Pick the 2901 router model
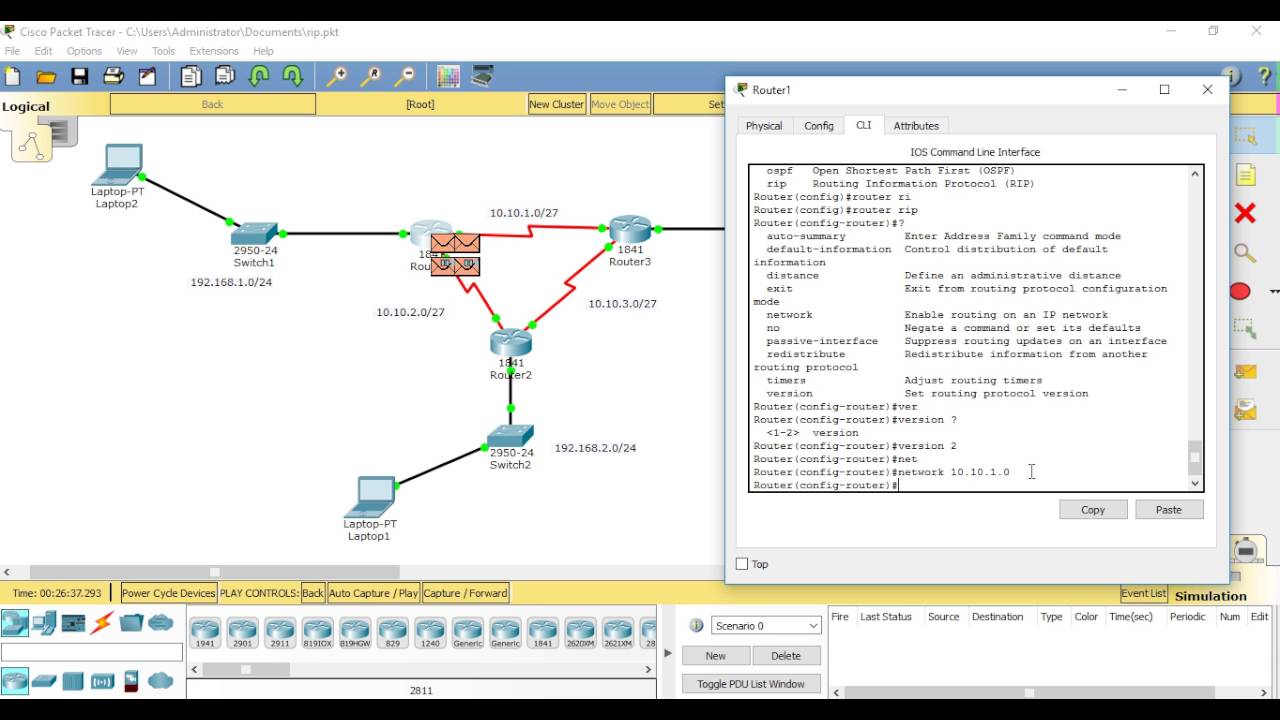Viewport: 1280px width, 720px height. point(243,633)
